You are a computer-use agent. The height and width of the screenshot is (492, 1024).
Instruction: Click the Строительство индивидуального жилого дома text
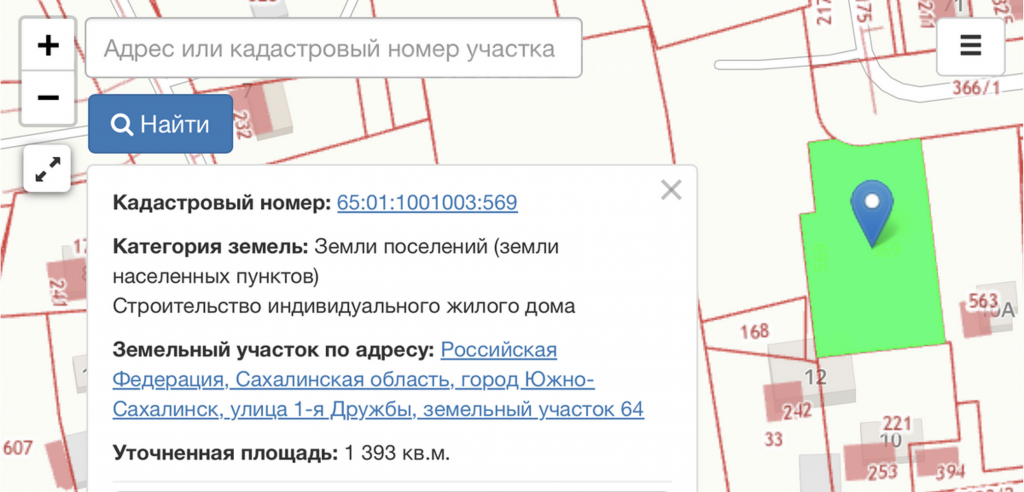(344, 306)
